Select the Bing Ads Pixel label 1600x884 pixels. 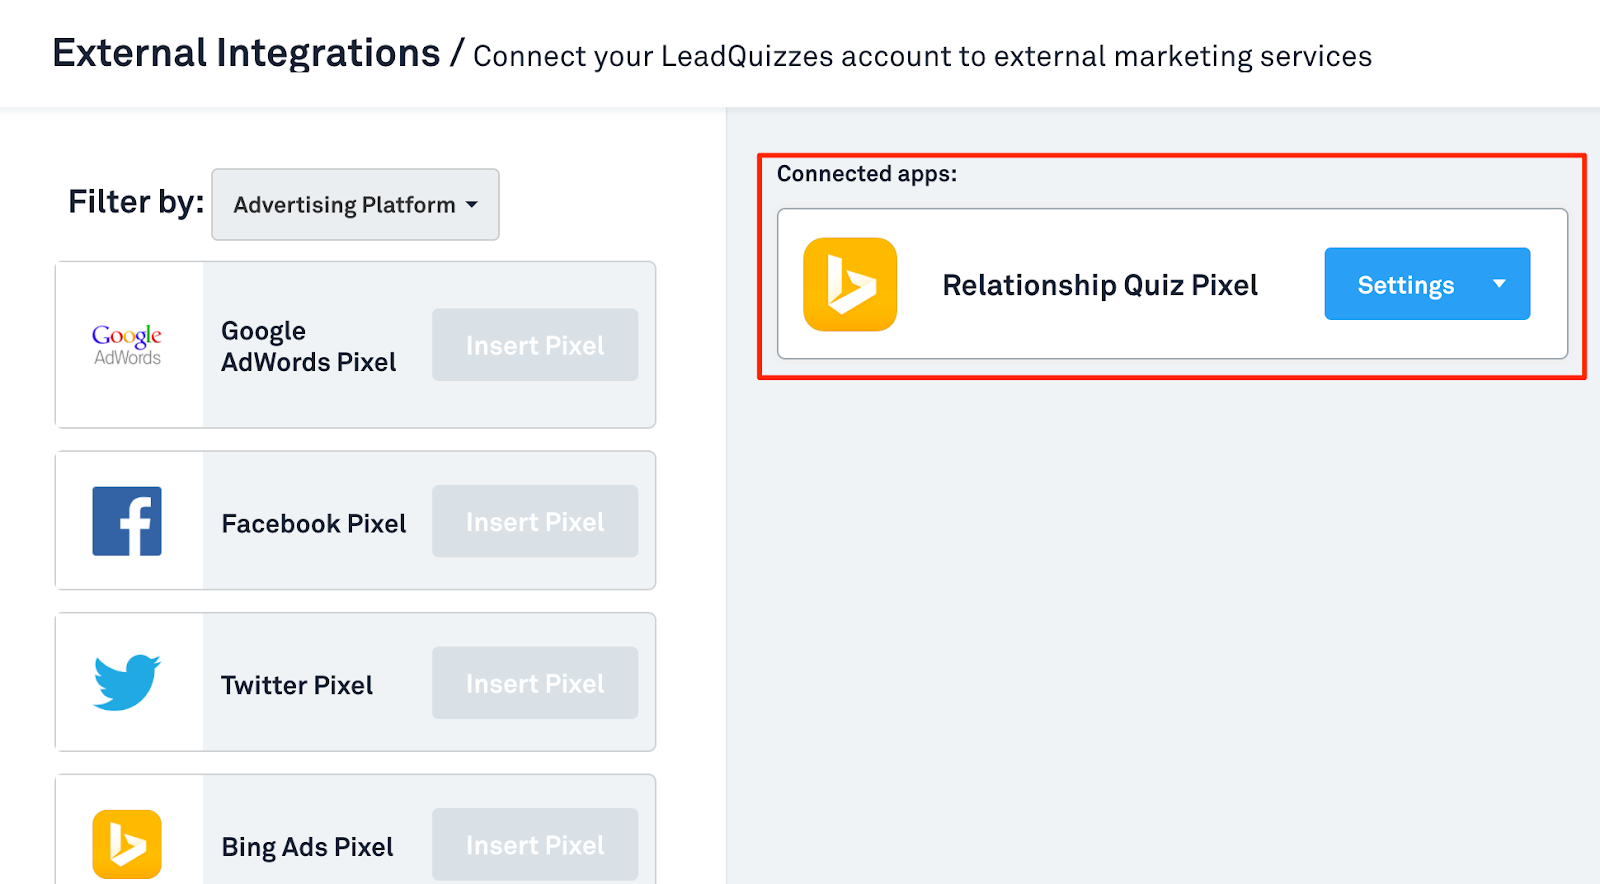pos(307,847)
